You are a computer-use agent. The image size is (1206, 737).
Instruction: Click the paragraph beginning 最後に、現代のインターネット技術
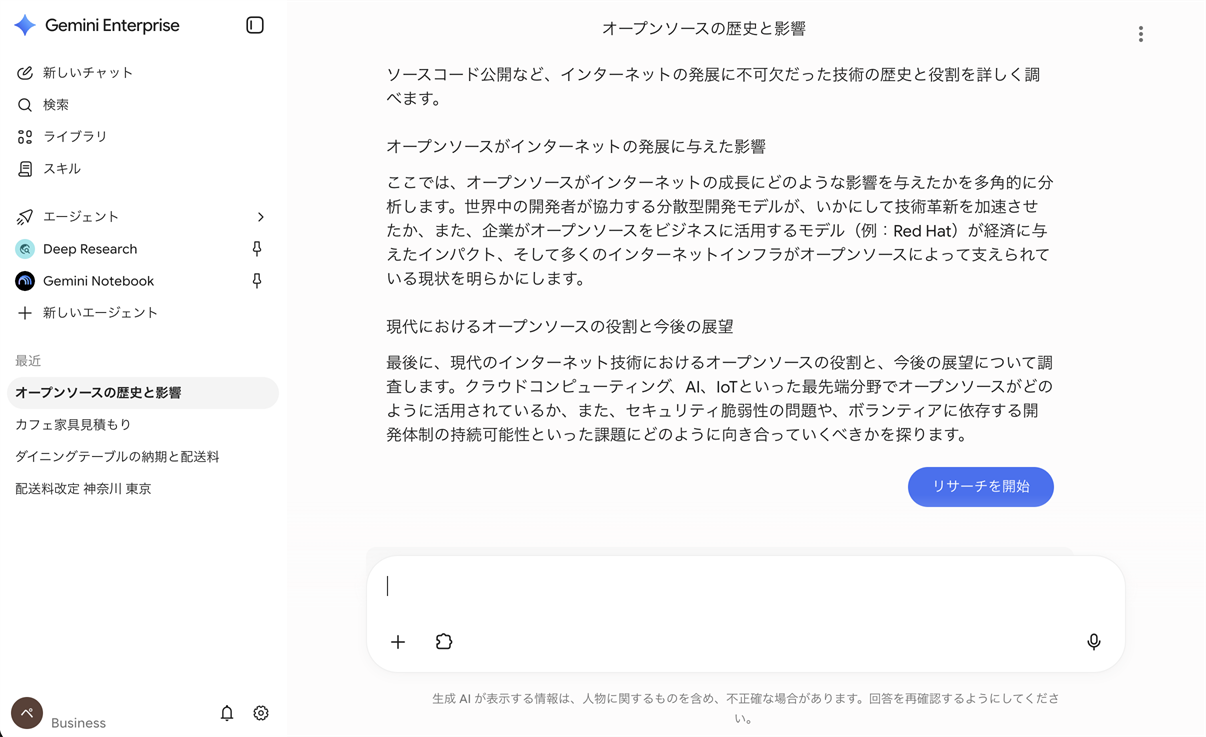point(720,399)
